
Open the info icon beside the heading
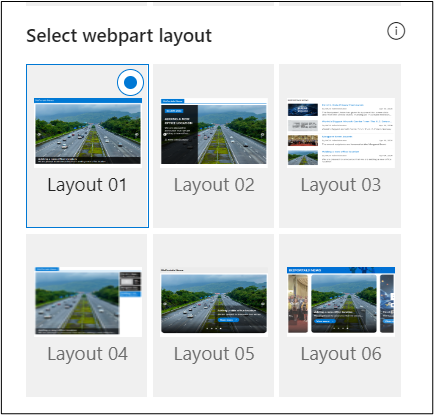coord(396,31)
